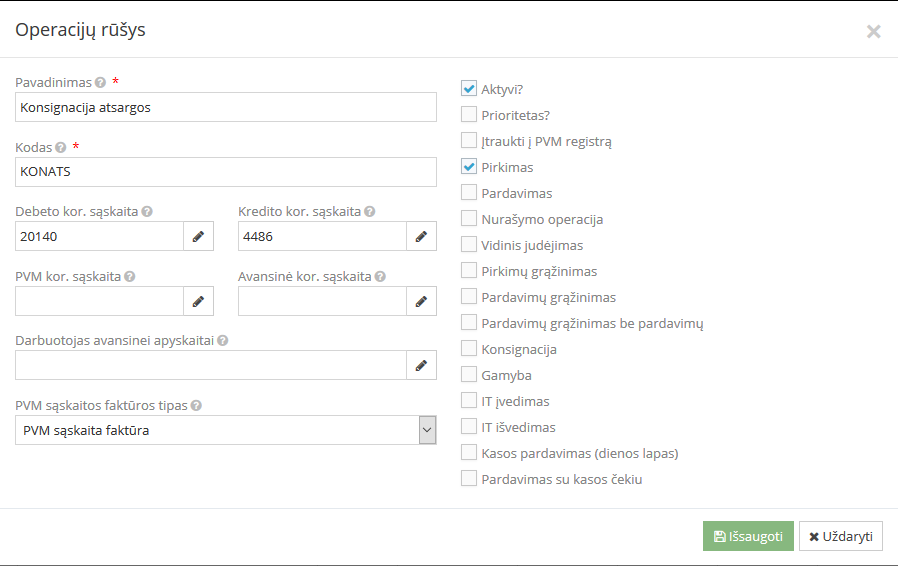Uncheck the Aktyvi? checkbox
The height and width of the screenshot is (566, 898).
469,89
